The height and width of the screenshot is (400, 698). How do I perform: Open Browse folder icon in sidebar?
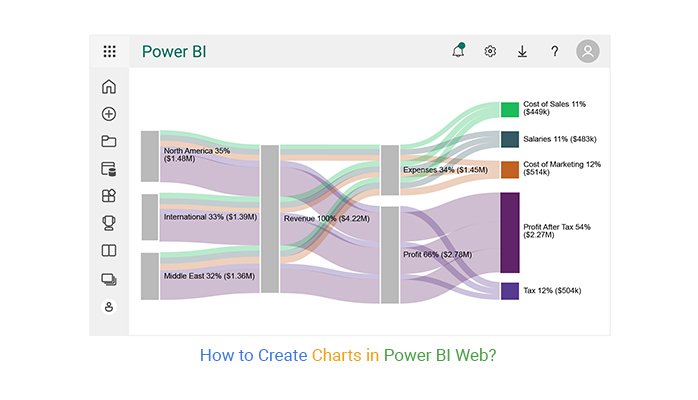(109, 141)
